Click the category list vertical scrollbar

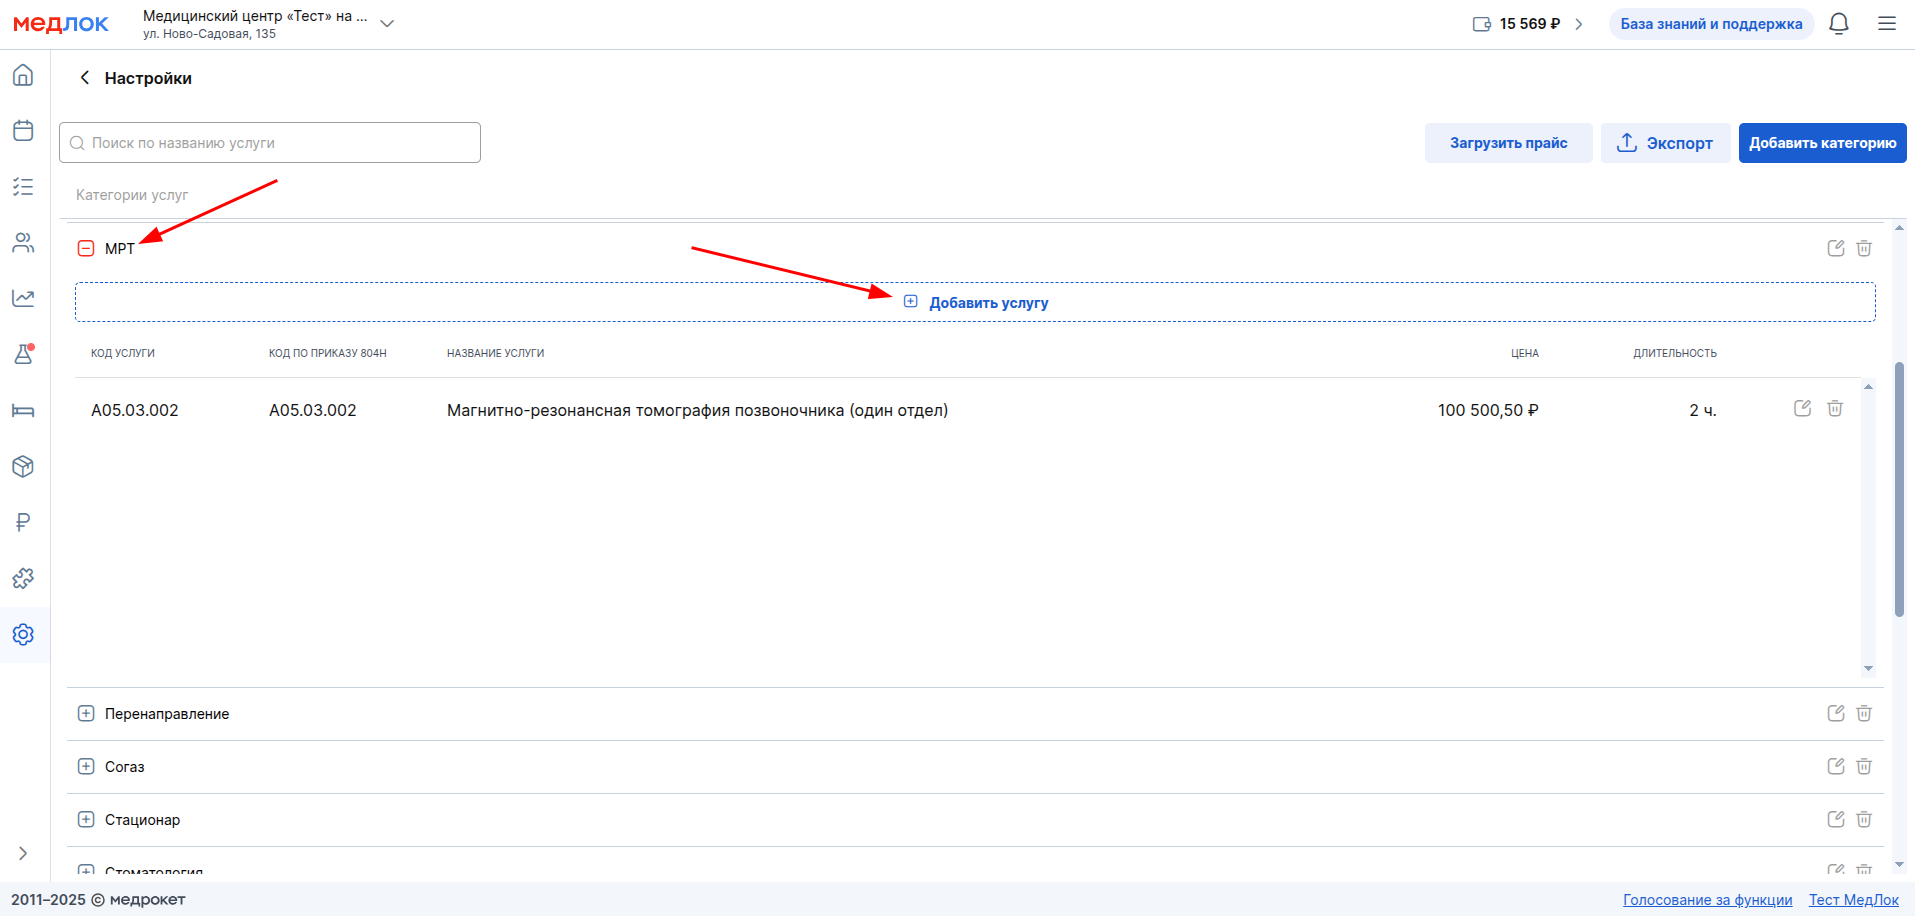[x=1899, y=490]
